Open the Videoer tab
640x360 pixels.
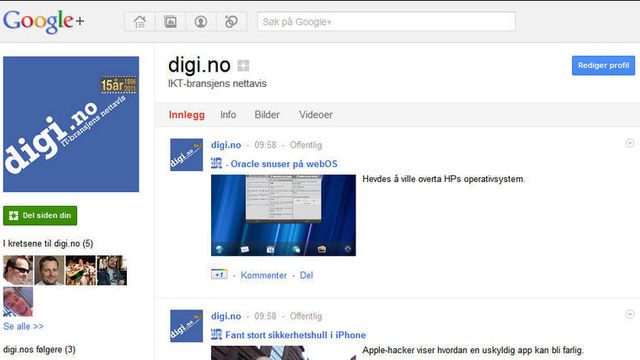[x=316, y=115]
